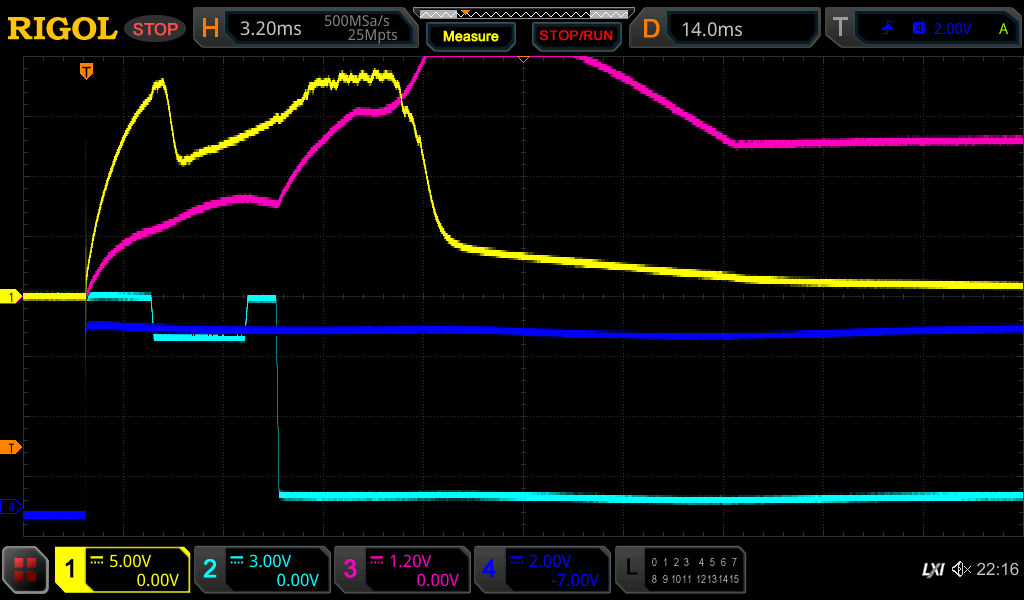Click the orange trigger position marker at top

click(87, 70)
